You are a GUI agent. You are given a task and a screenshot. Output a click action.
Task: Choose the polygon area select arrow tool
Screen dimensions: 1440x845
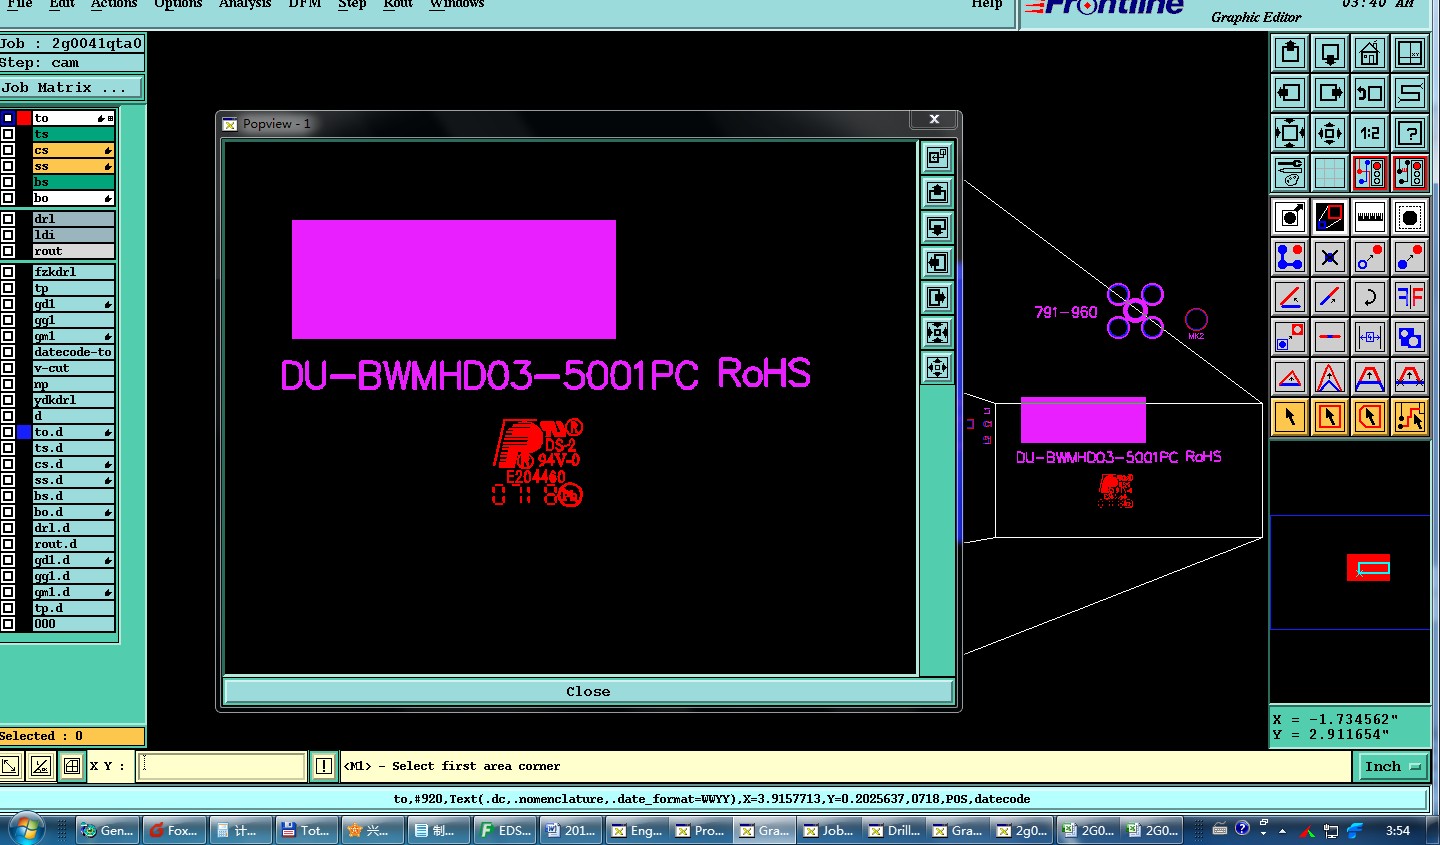click(x=1370, y=417)
